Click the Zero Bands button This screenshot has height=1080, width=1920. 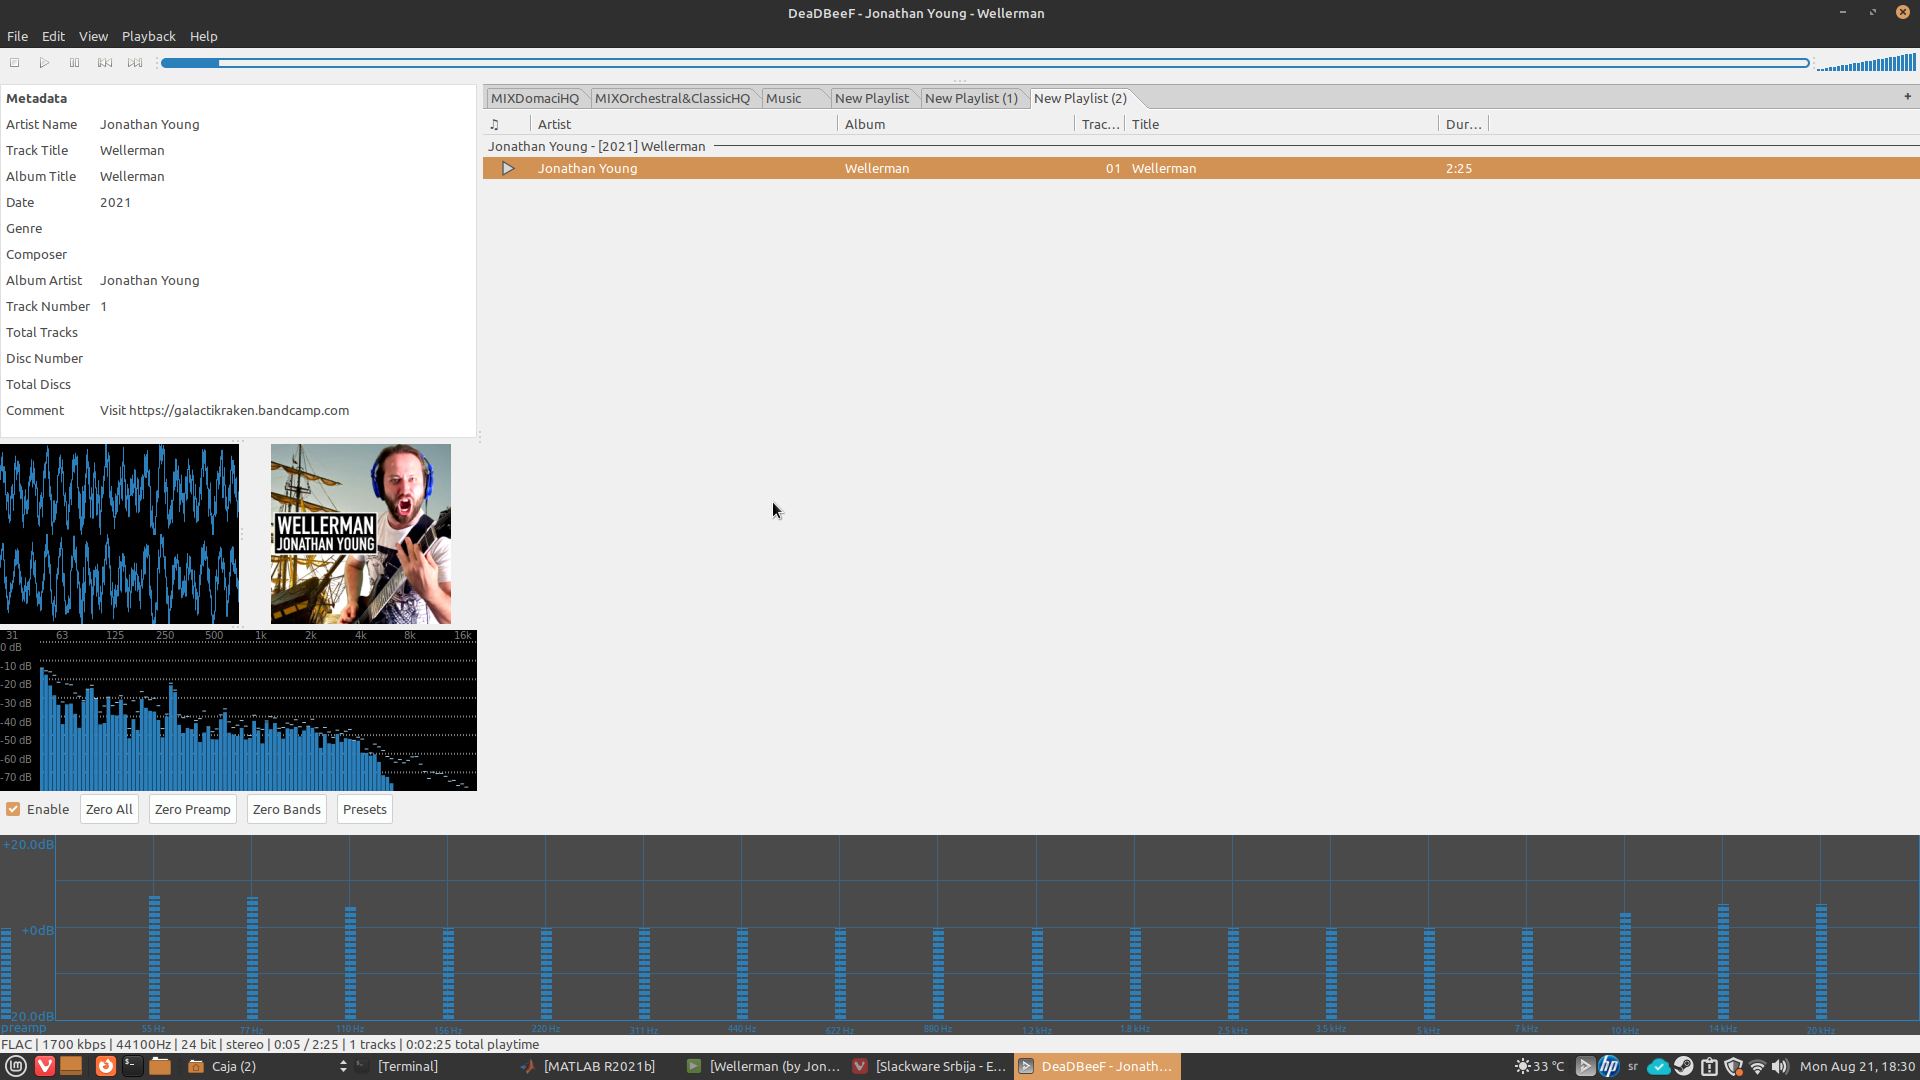[286, 809]
